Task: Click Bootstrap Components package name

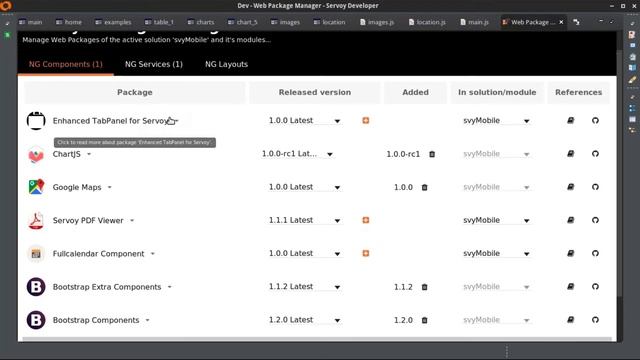Action: click(96, 320)
